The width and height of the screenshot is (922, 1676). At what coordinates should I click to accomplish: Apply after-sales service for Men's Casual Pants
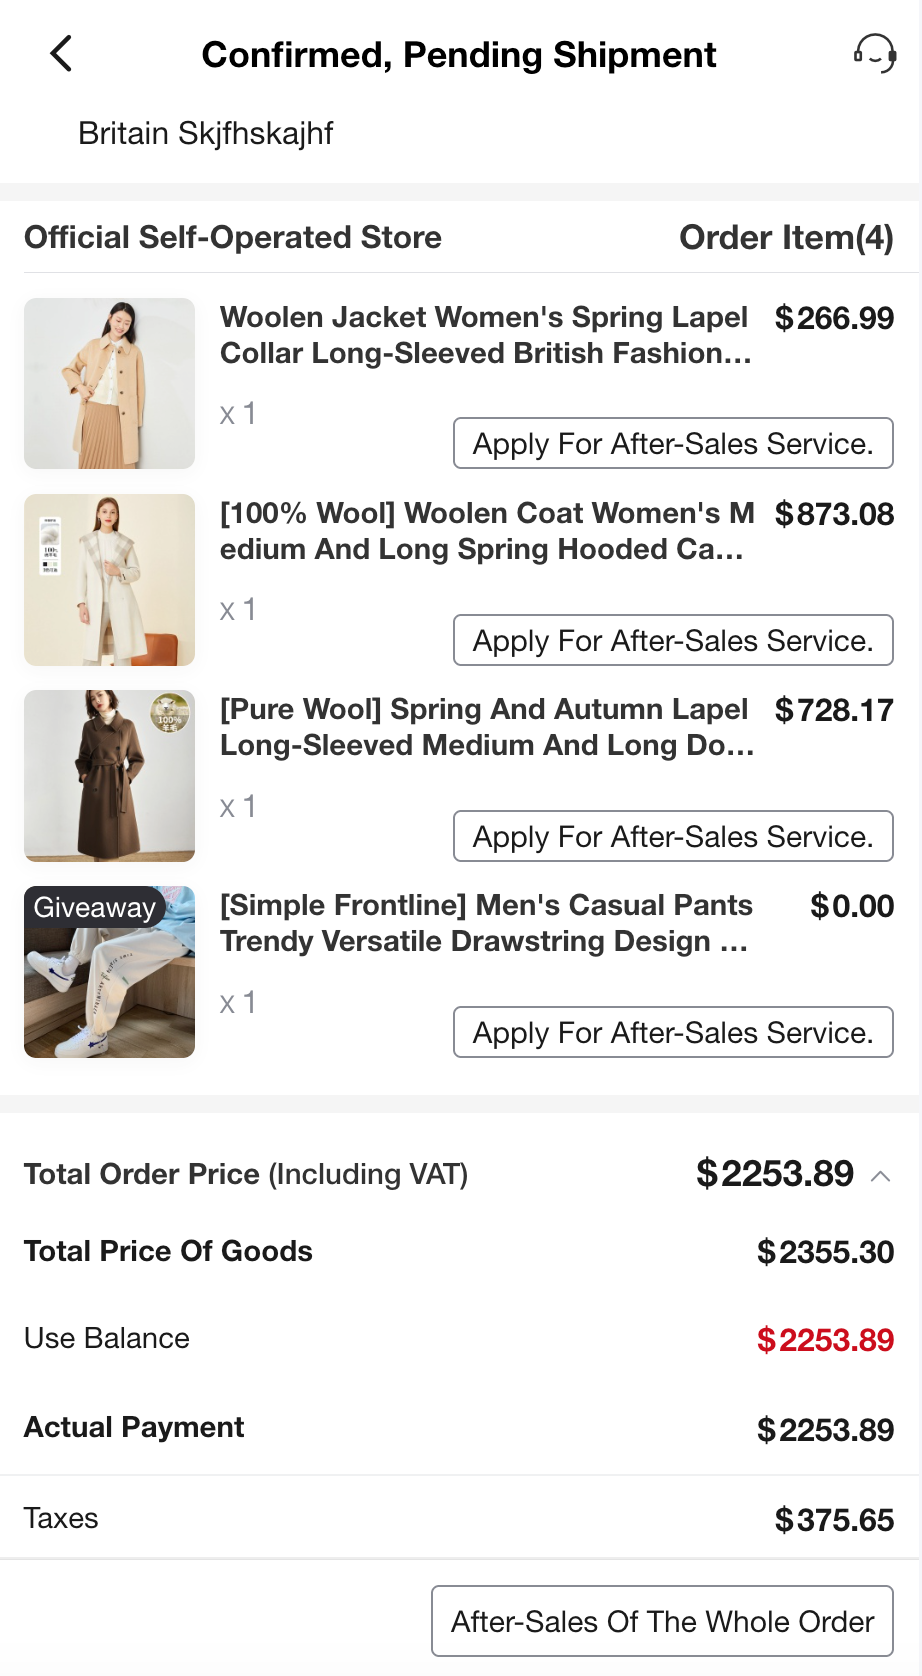pos(673,1032)
